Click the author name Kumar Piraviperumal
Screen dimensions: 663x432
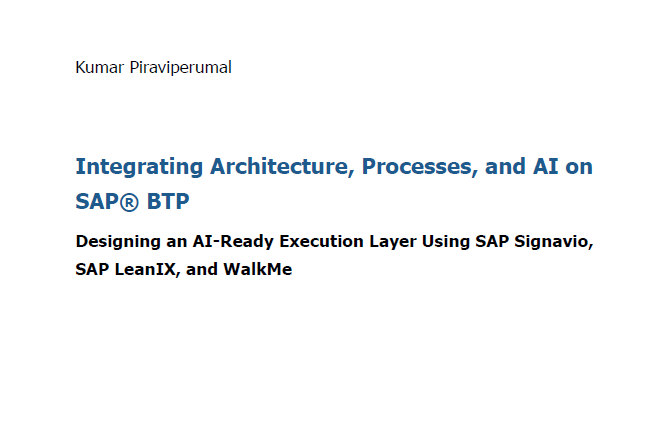tap(153, 68)
